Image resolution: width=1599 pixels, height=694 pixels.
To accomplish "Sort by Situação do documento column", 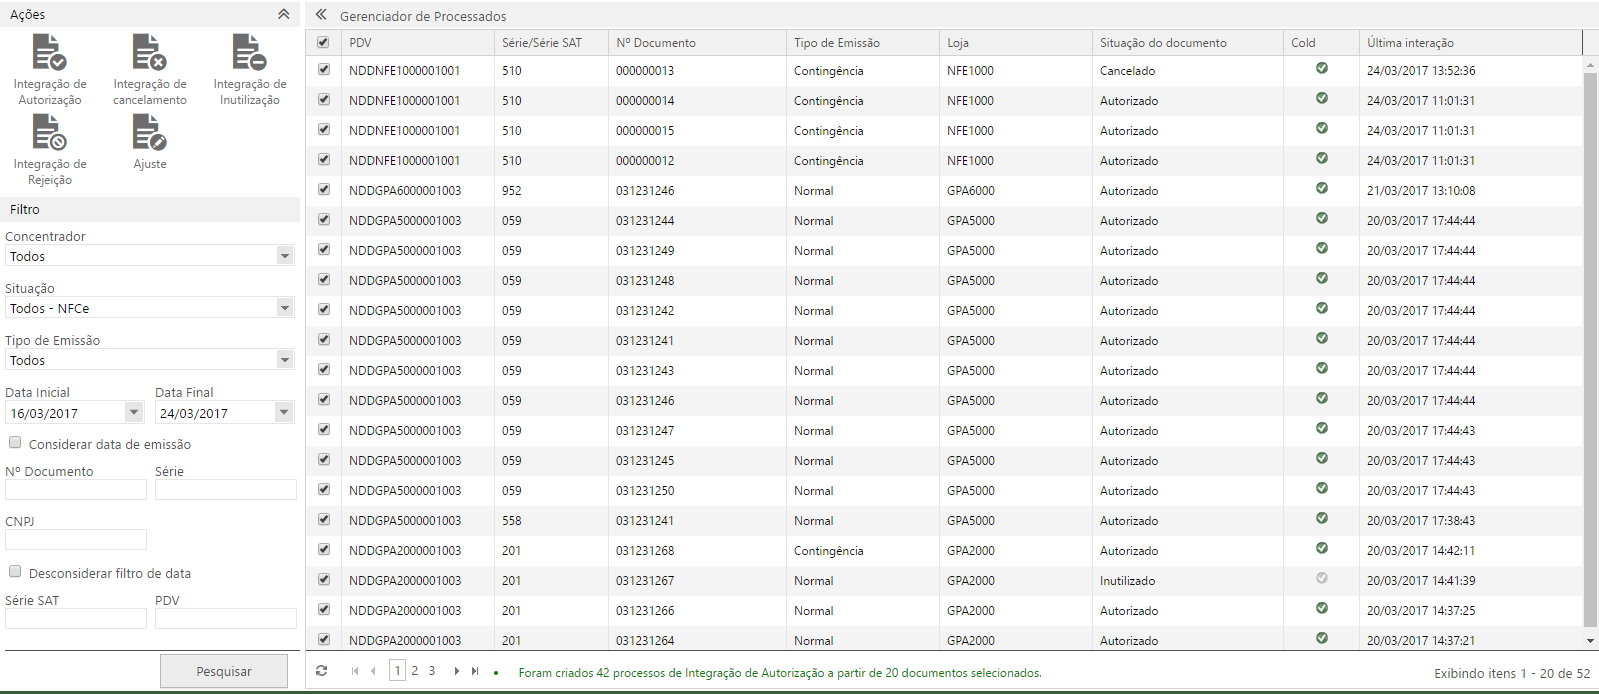I will point(1163,43).
